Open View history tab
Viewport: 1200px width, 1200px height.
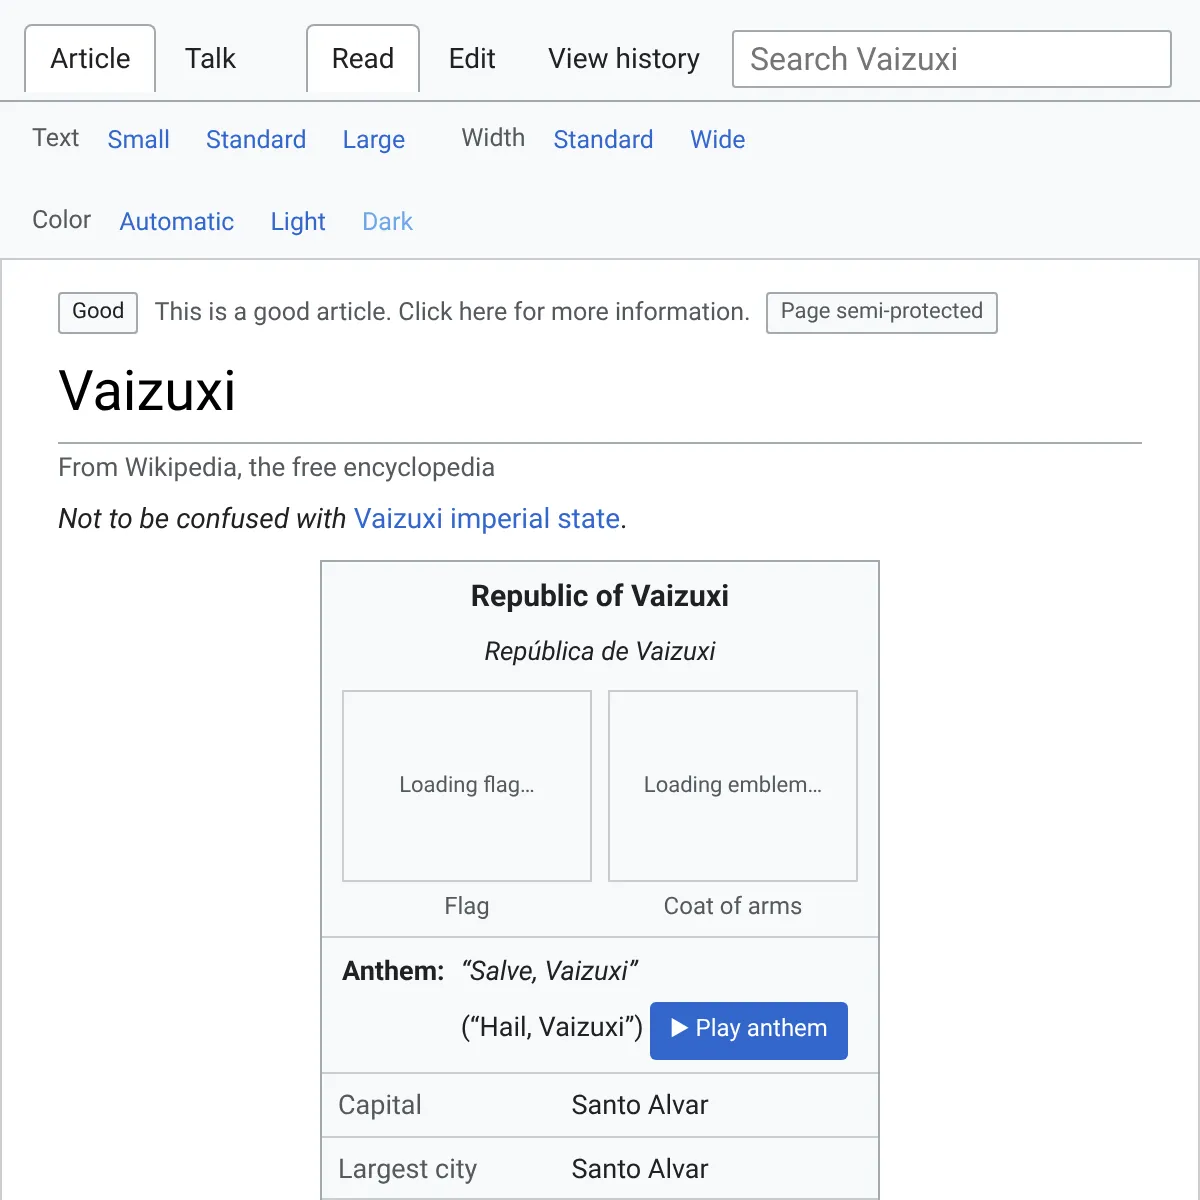coord(624,59)
